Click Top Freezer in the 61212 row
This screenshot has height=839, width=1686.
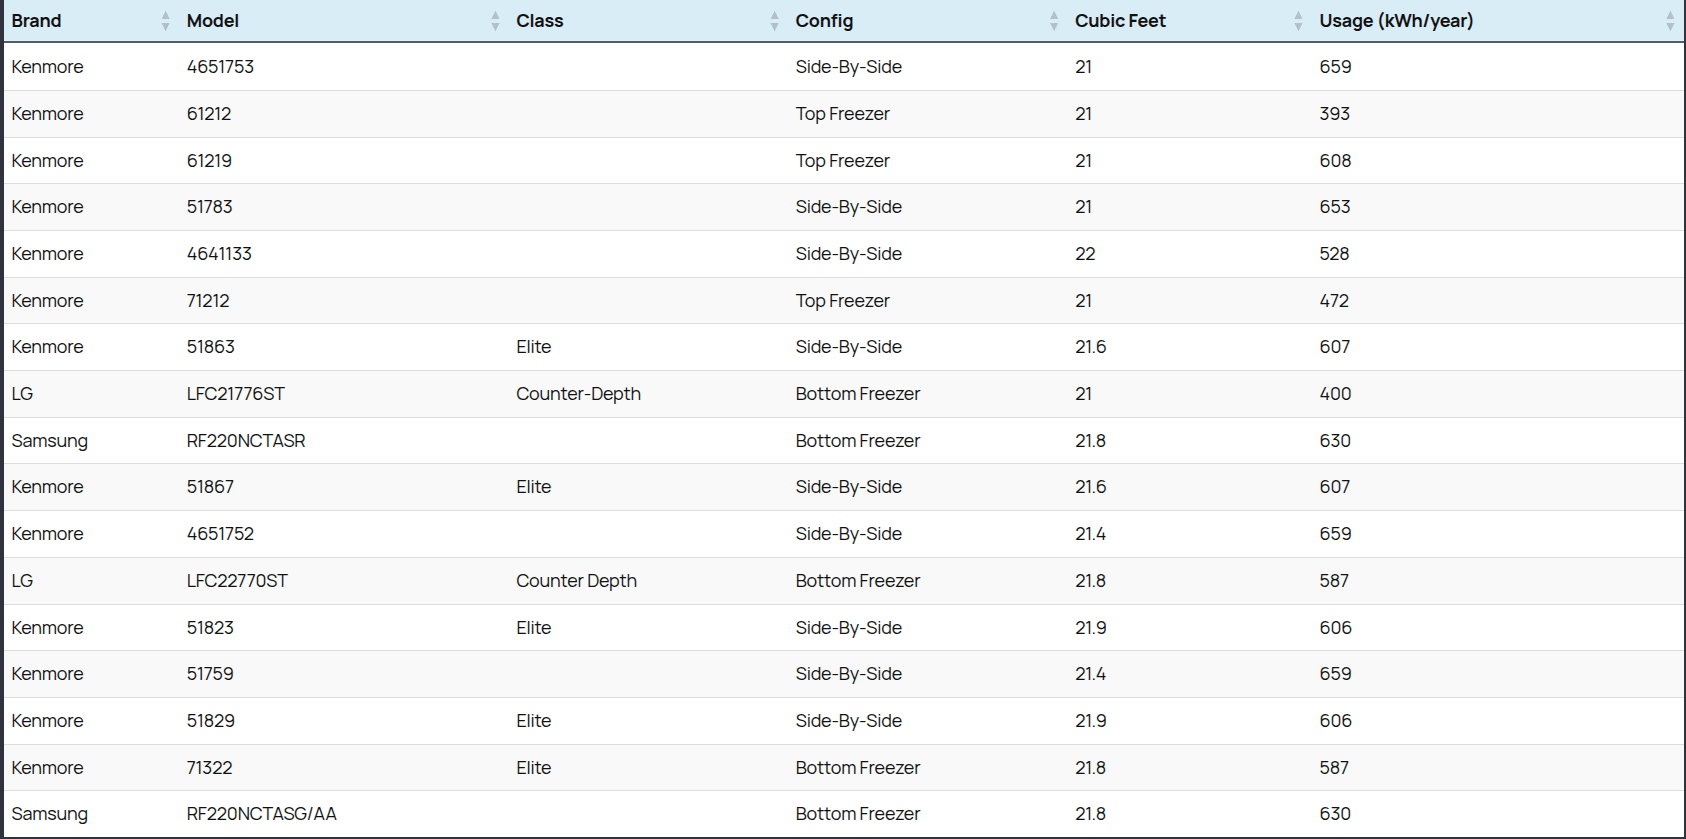click(842, 114)
